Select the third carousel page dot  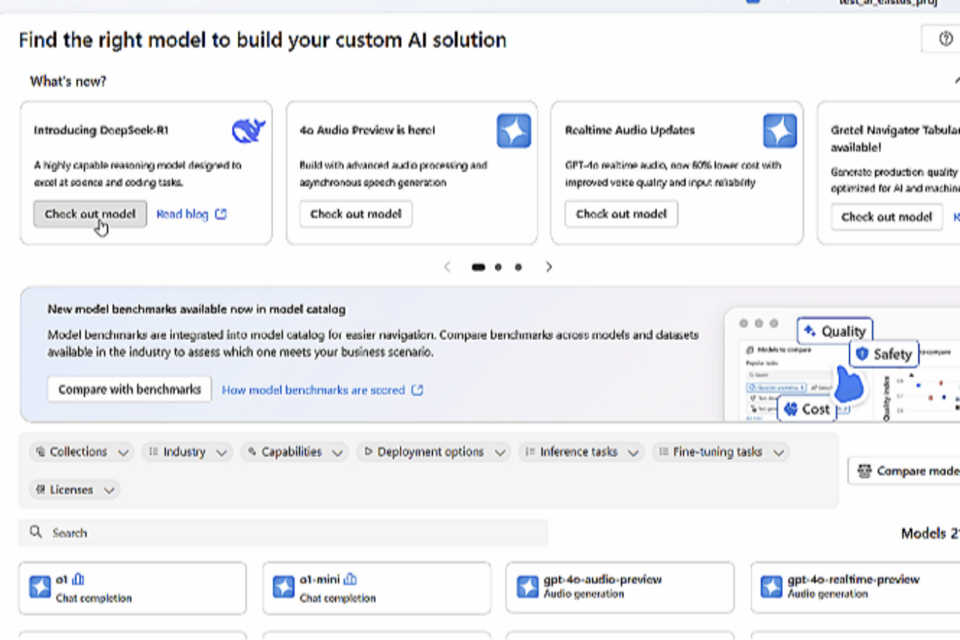click(518, 267)
